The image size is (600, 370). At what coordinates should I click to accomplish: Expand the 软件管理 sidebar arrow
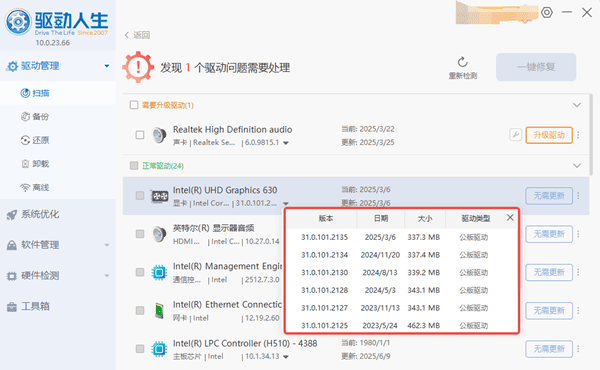pos(107,245)
